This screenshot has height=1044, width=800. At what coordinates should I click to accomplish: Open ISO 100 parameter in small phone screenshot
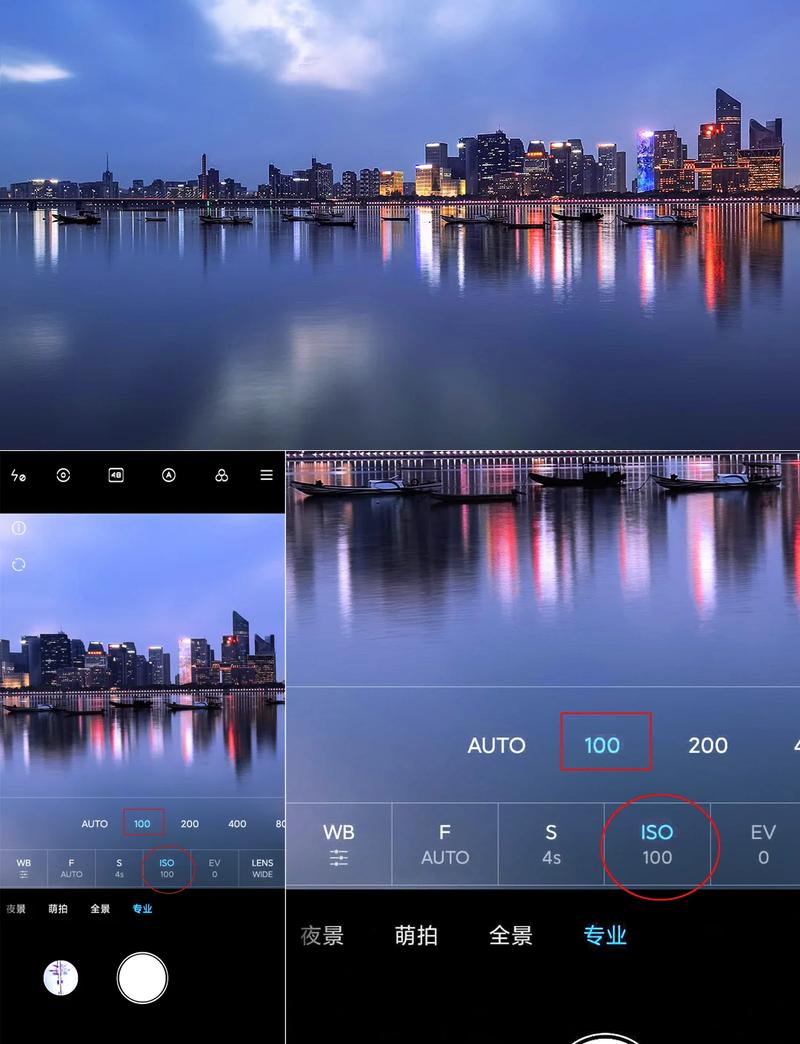tap(166, 868)
